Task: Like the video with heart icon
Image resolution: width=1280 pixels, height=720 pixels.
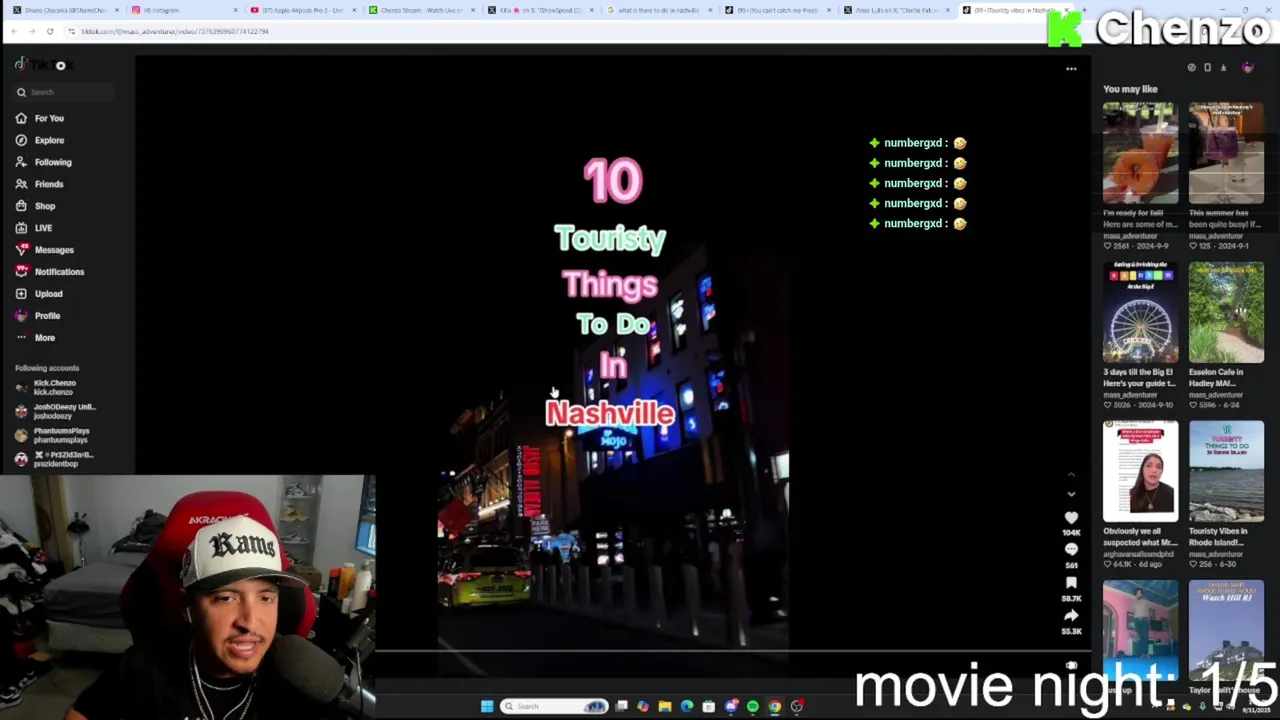Action: (x=1071, y=518)
